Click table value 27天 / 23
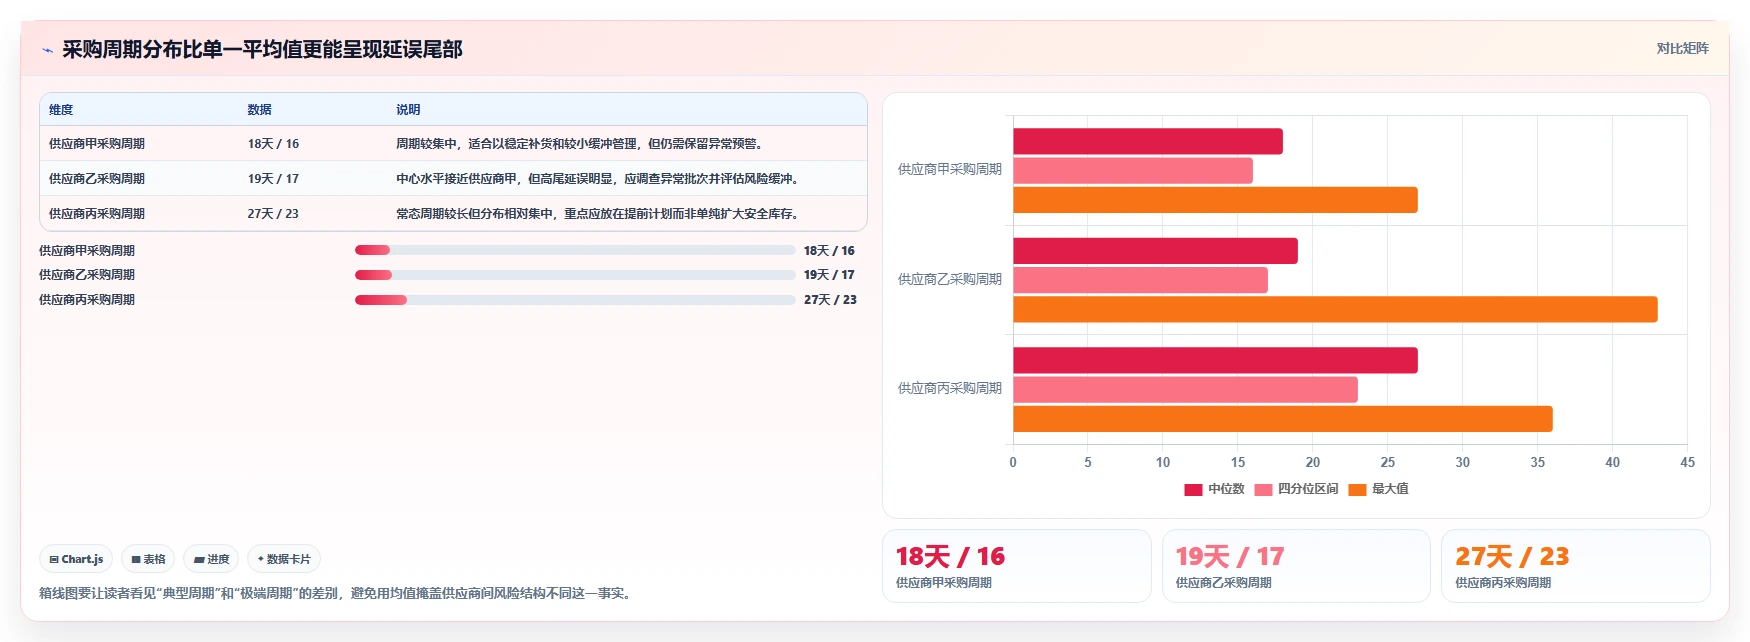Viewport: 1750px width, 642px height. point(273,214)
